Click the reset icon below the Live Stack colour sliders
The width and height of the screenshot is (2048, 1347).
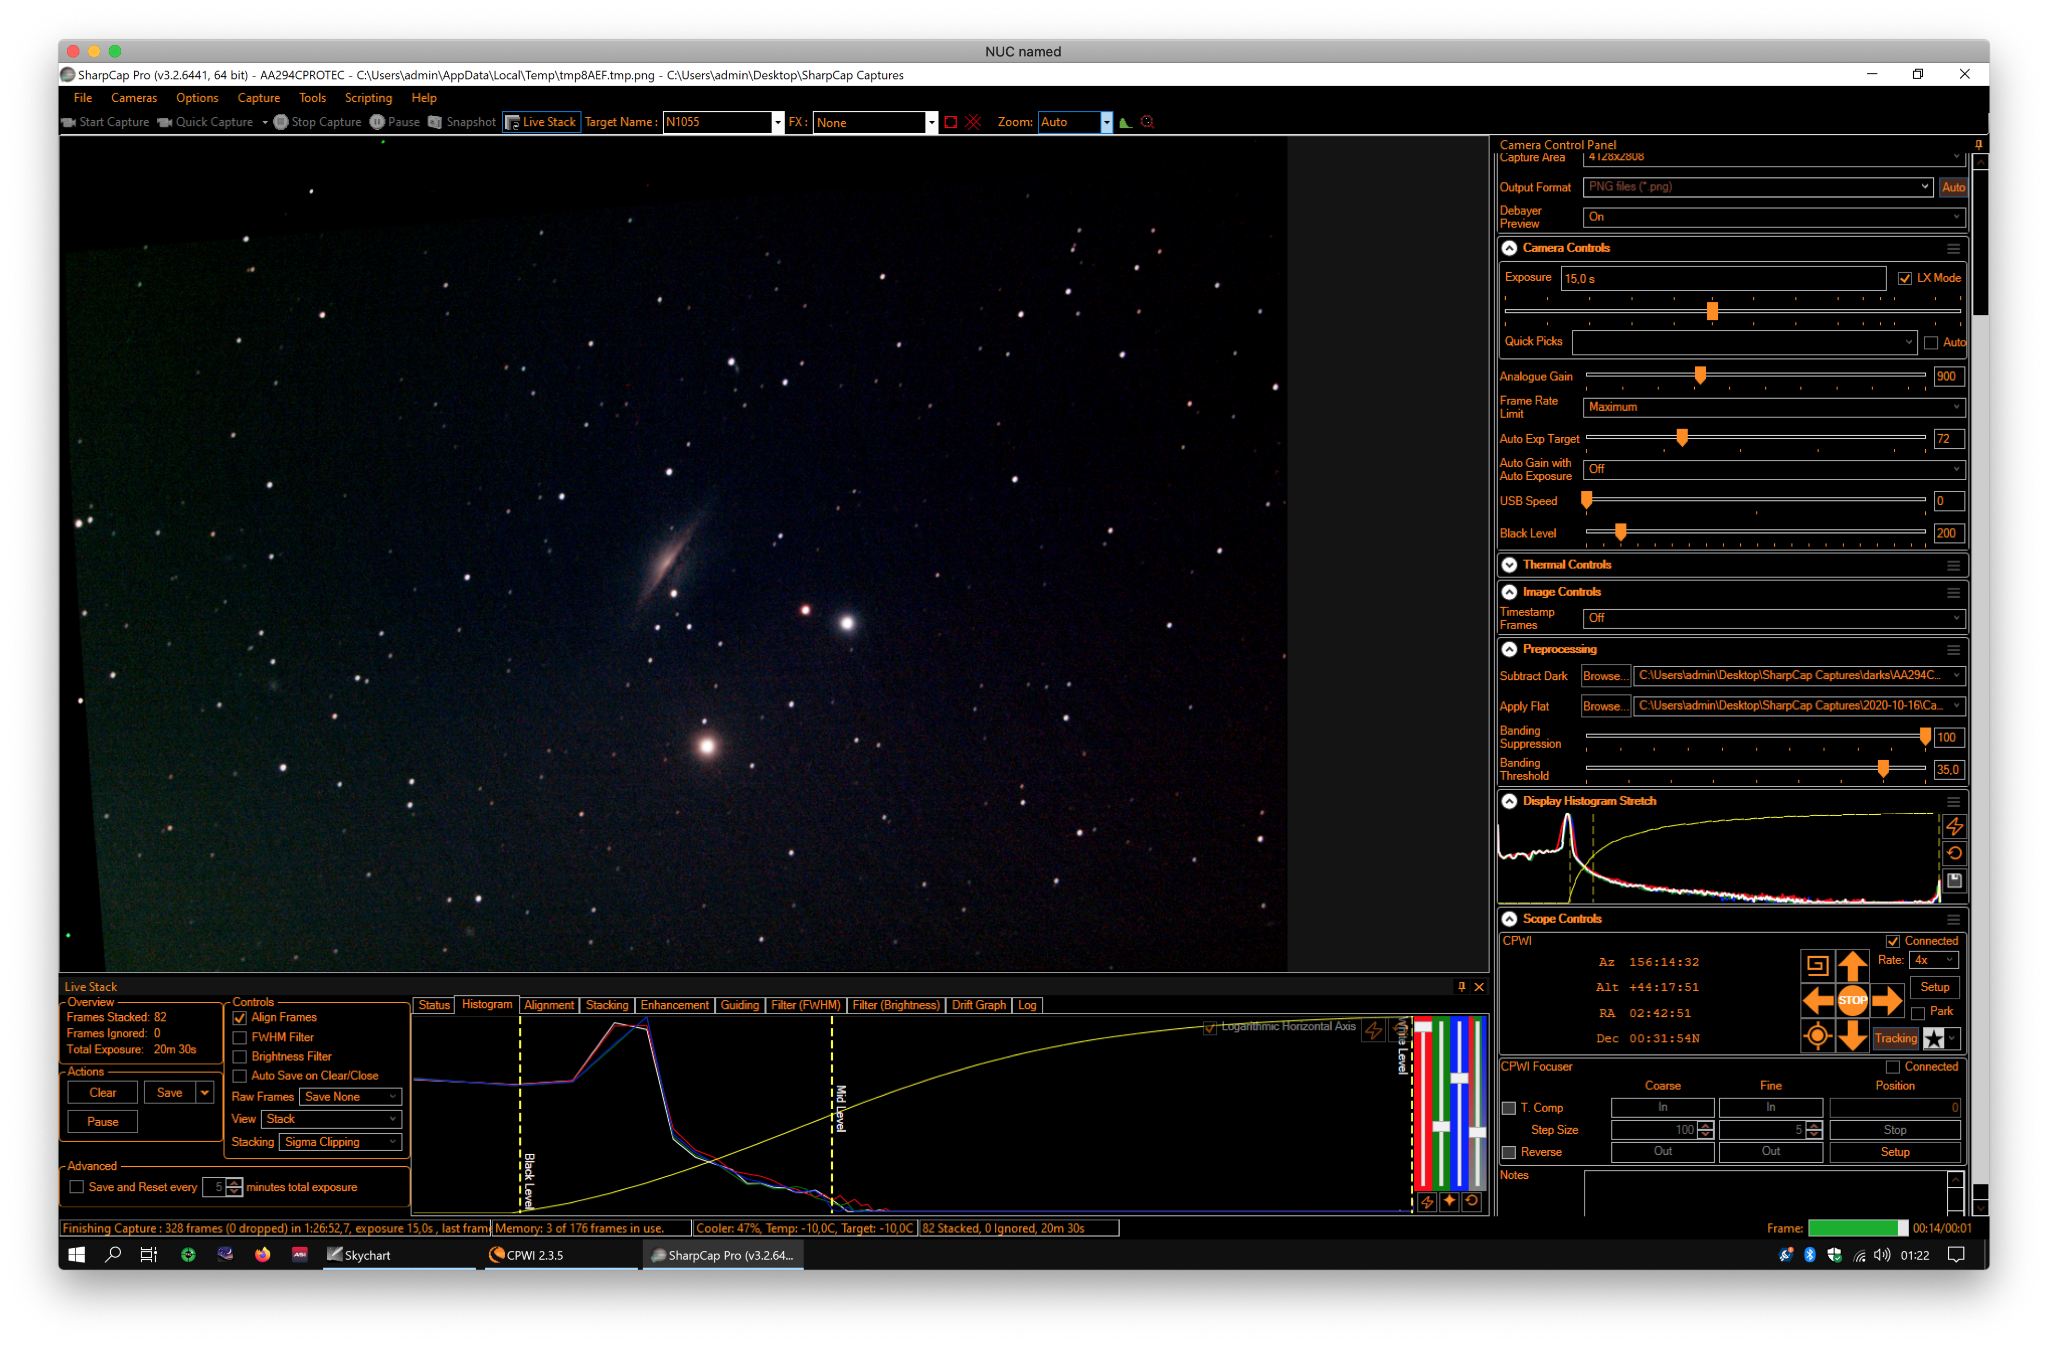coord(1472,1201)
